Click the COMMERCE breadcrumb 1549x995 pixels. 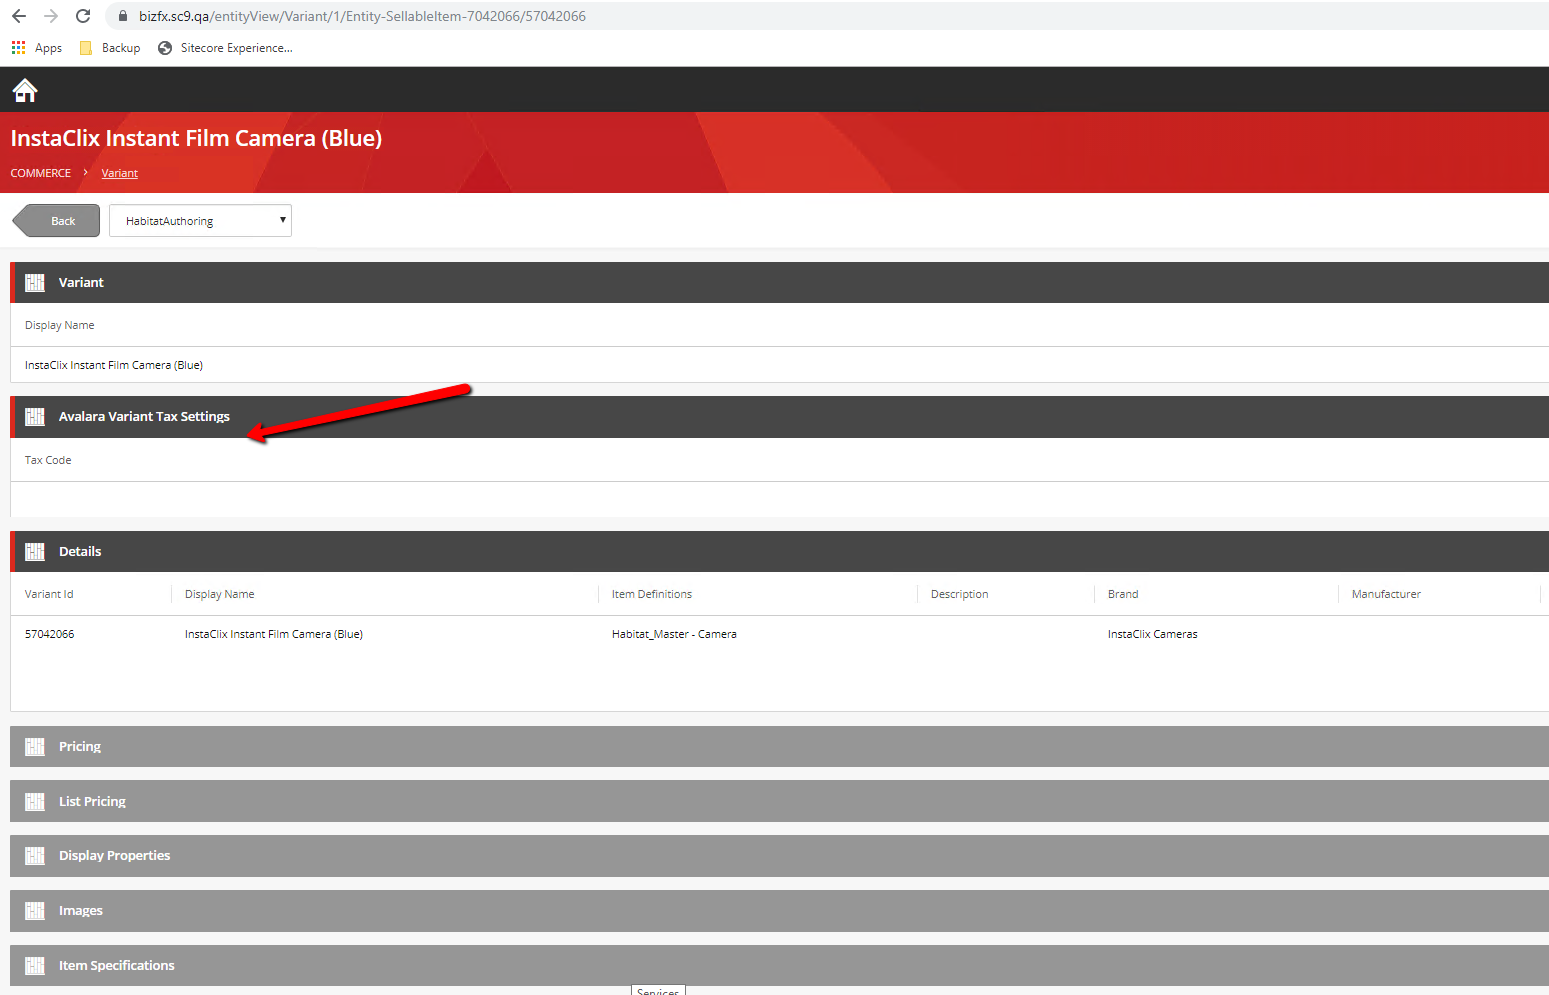pyautogui.click(x=41, y=173)
